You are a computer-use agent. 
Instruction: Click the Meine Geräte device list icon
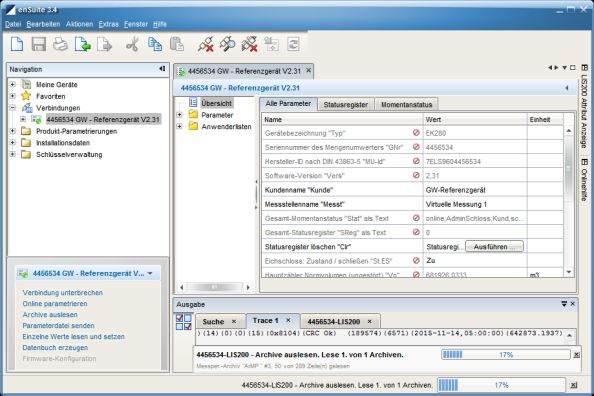click(26, 84)
